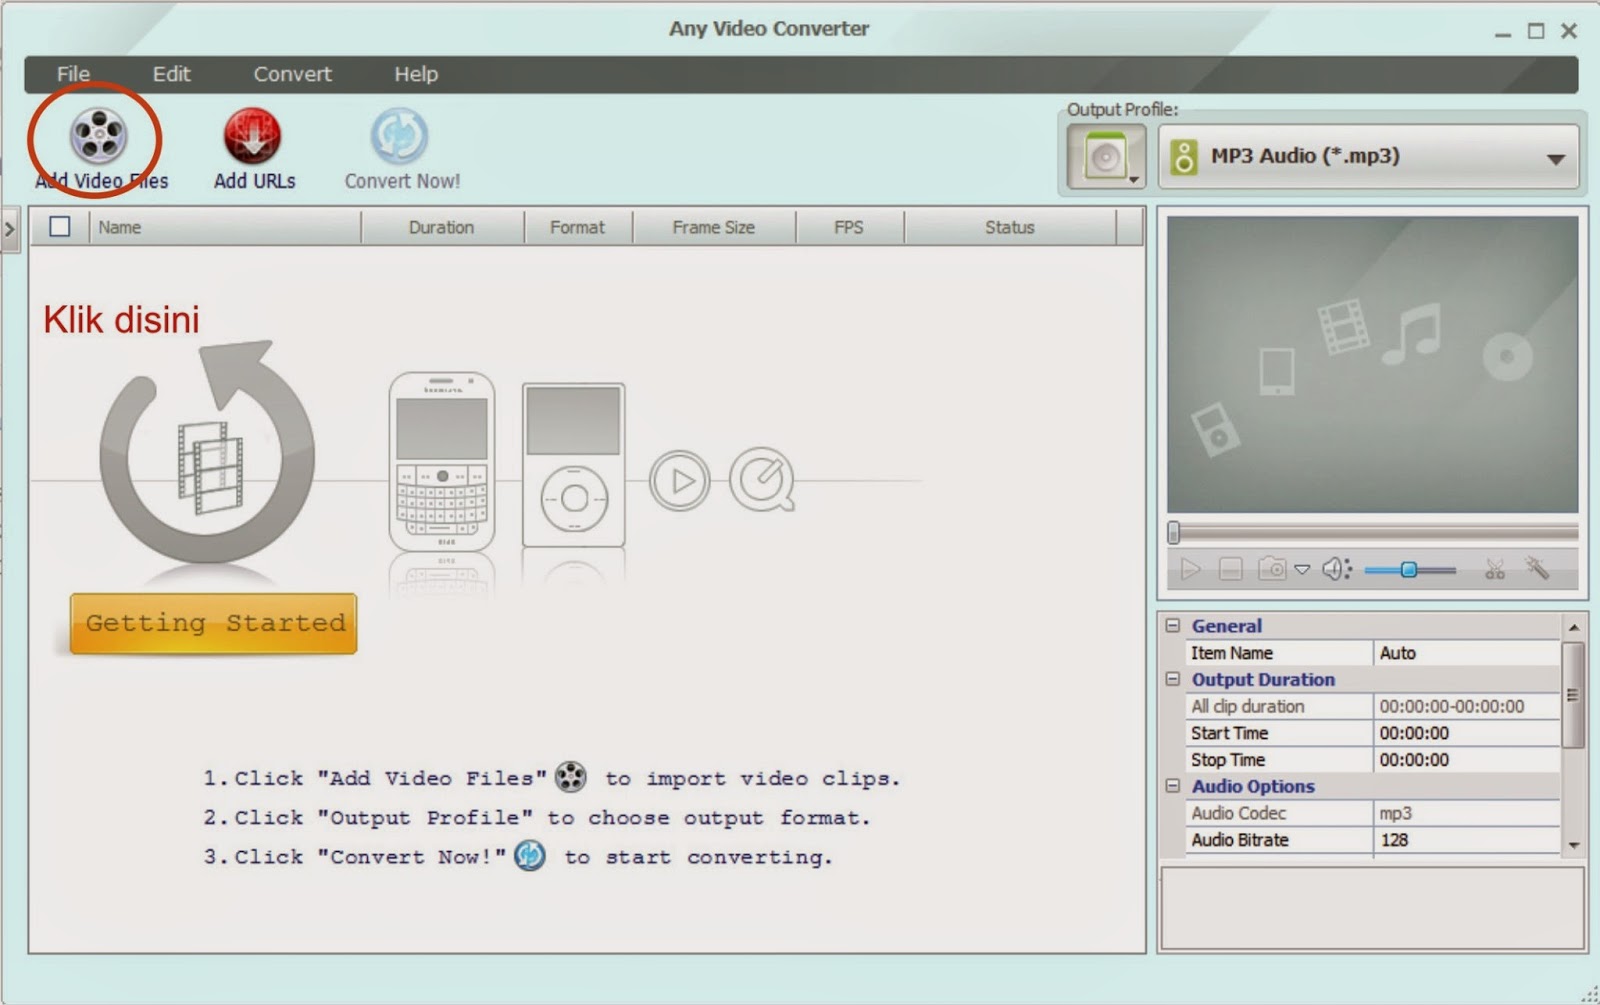Collapse the Audio Options section

(1171, 786)
